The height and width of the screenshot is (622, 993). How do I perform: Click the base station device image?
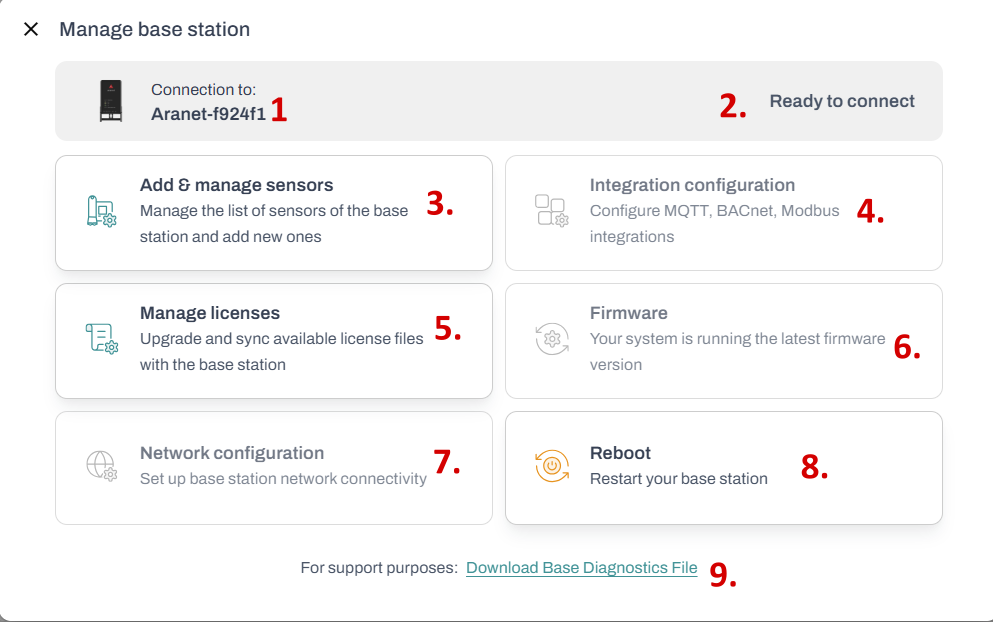(111, 101)
